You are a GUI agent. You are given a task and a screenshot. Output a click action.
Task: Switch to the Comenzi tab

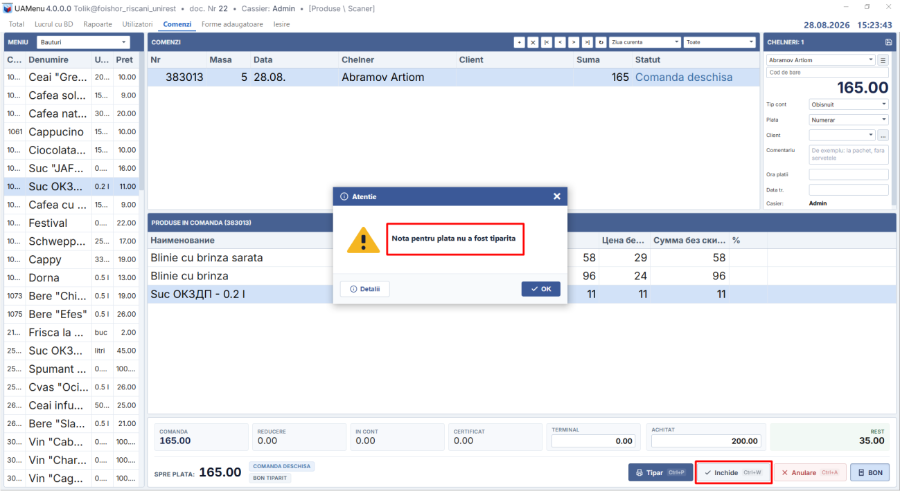click(x=177, y=24)
